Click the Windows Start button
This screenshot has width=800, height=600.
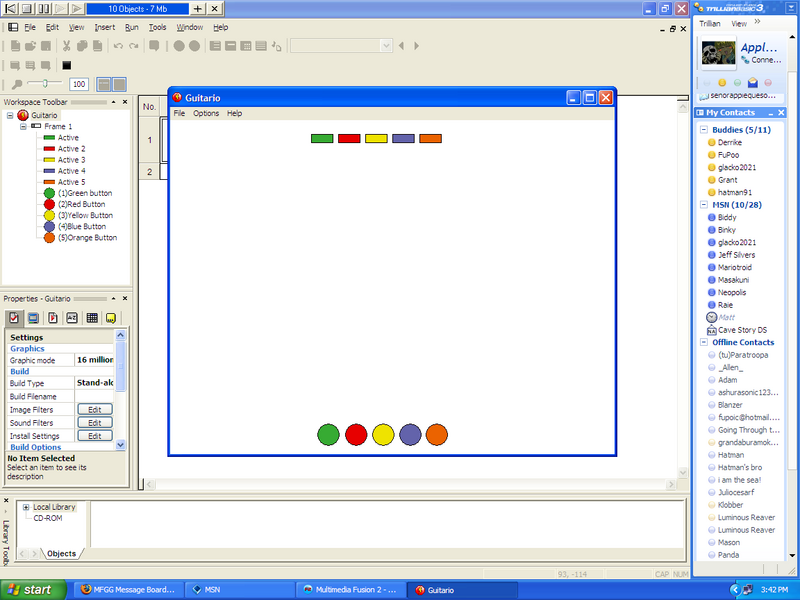(29, 590)
